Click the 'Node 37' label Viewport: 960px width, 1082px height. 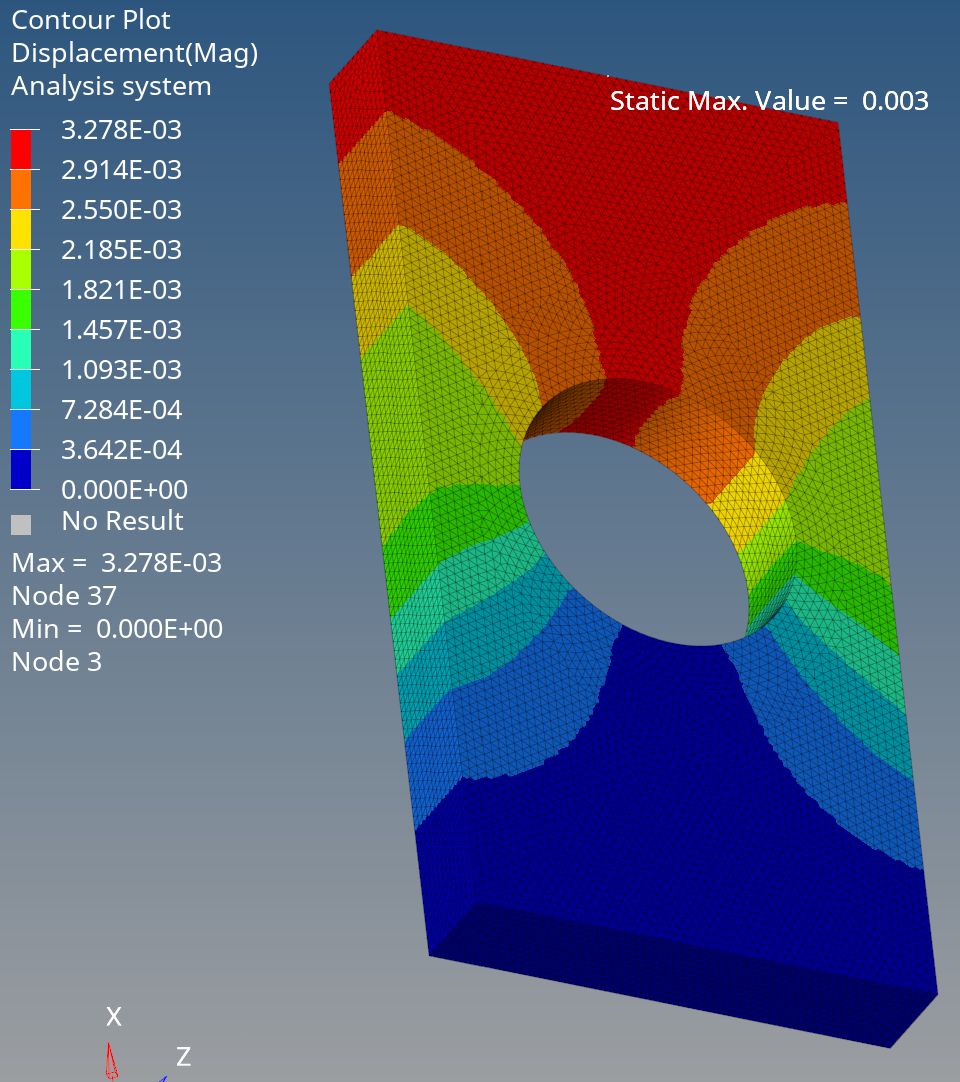point(64,596)
